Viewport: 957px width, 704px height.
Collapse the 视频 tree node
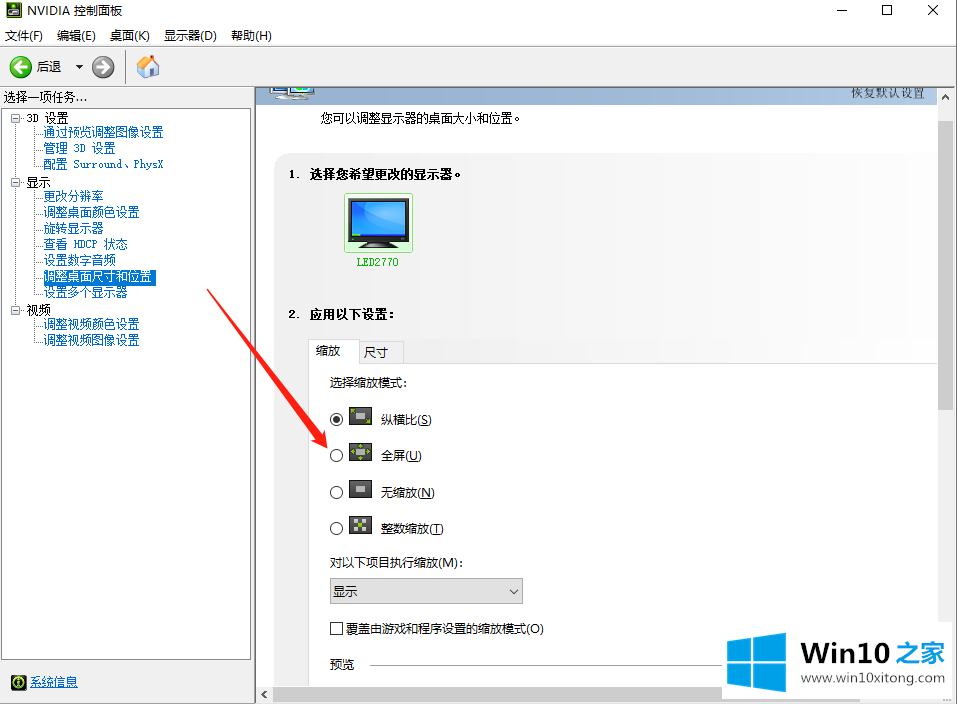(x=16, y=310)
